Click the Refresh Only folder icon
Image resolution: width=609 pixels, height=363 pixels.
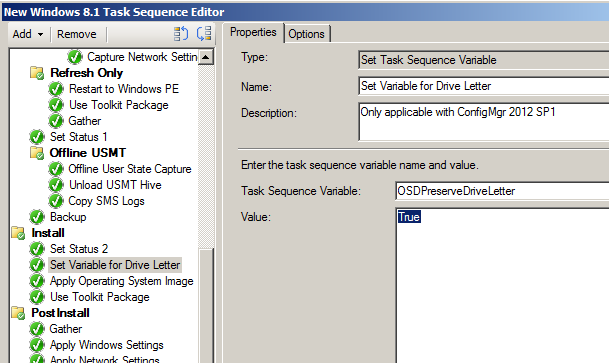(x=37, y=73)
